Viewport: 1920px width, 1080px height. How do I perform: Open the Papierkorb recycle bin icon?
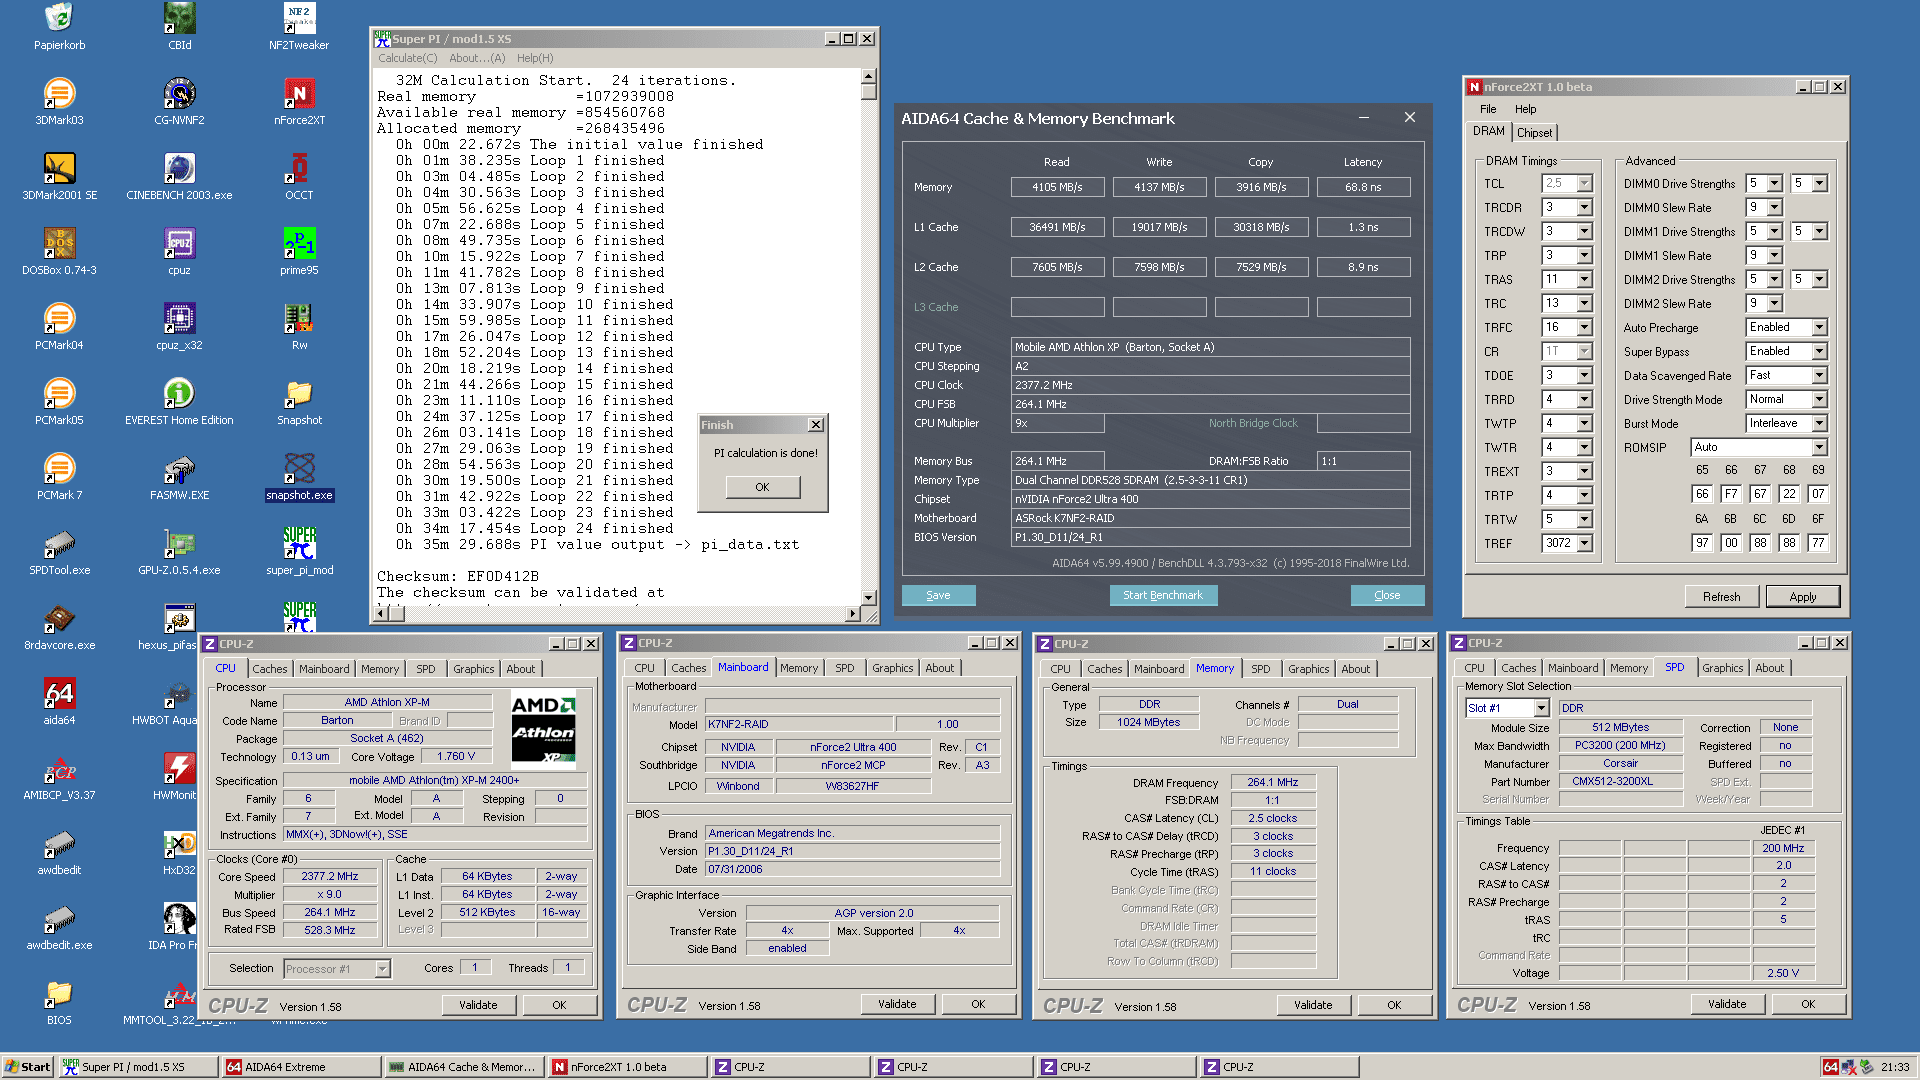point(59,27)
